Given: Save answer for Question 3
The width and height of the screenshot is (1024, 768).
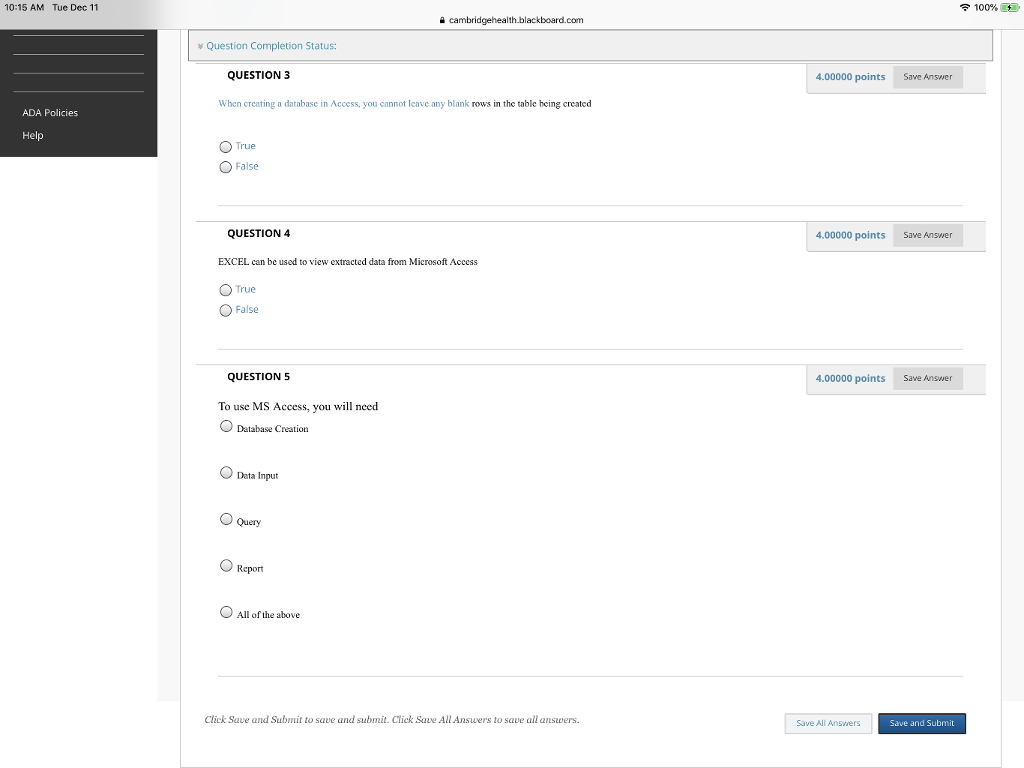Looking at the screenshot, I should (927, 77).
